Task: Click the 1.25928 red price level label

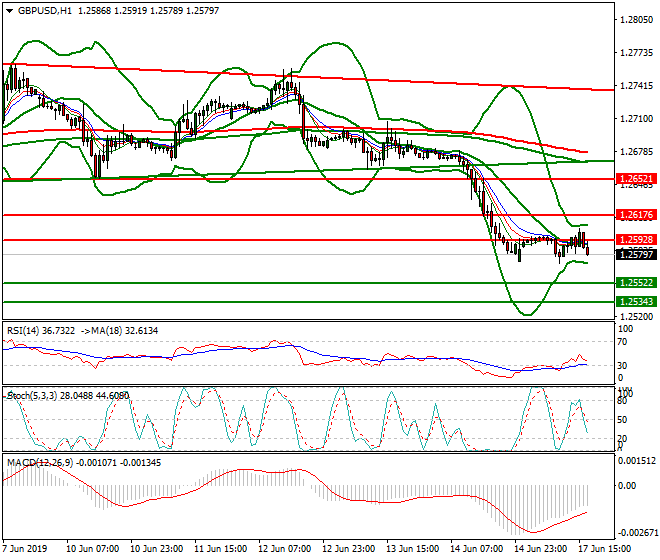Action: [x=636, y=240]
